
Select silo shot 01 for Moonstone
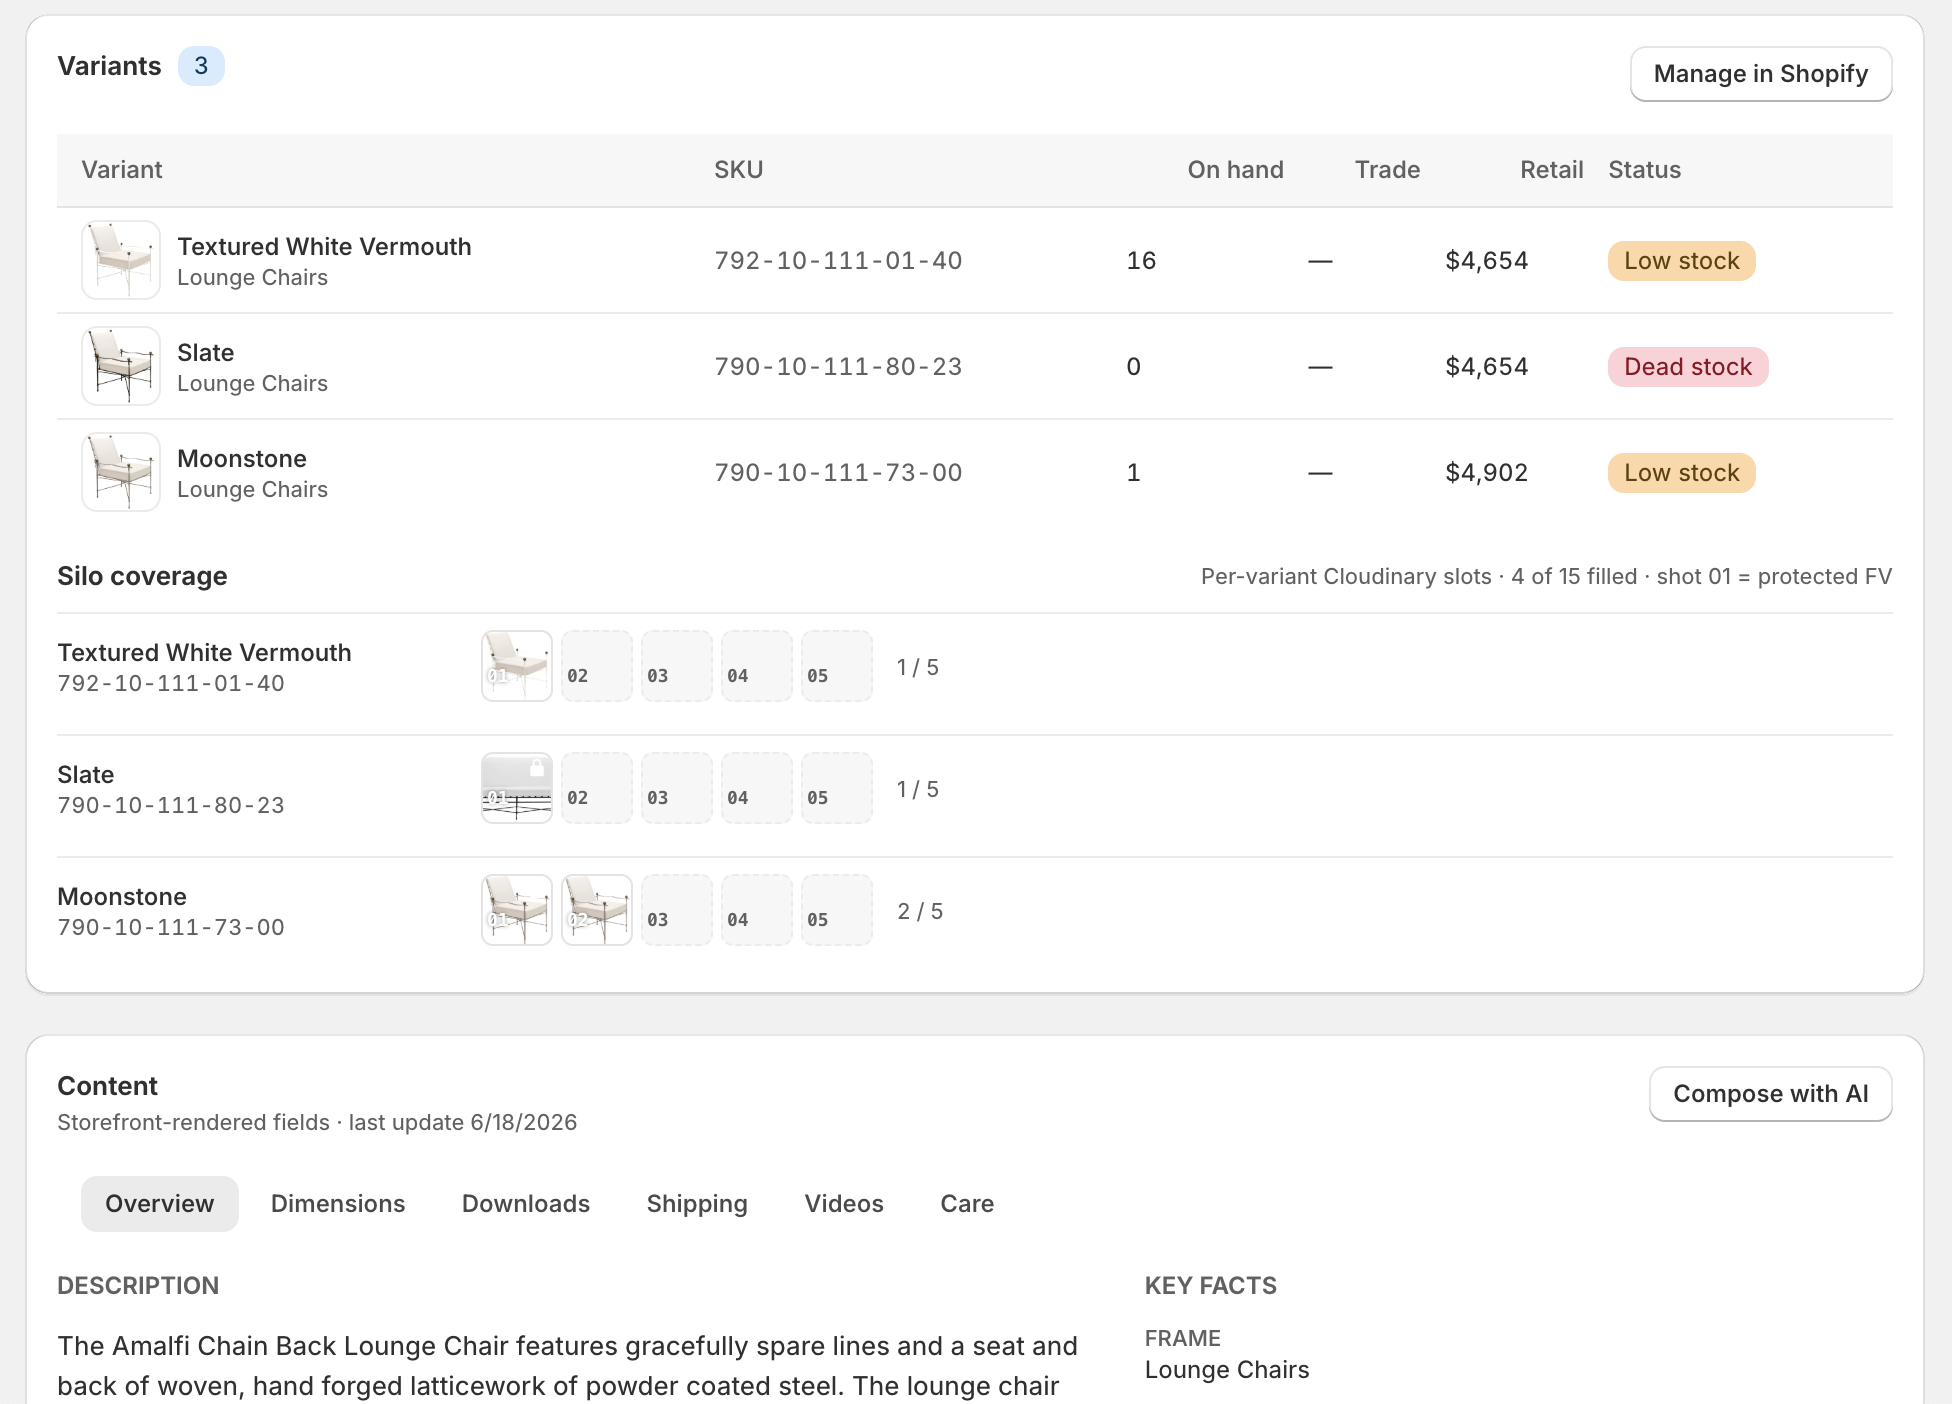tap(517, 910)
